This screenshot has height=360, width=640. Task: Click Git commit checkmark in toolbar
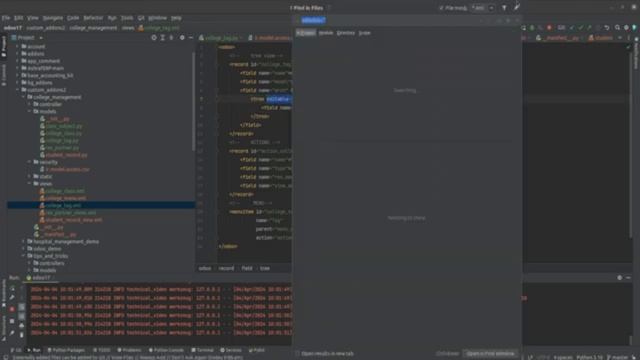(580, 28)
